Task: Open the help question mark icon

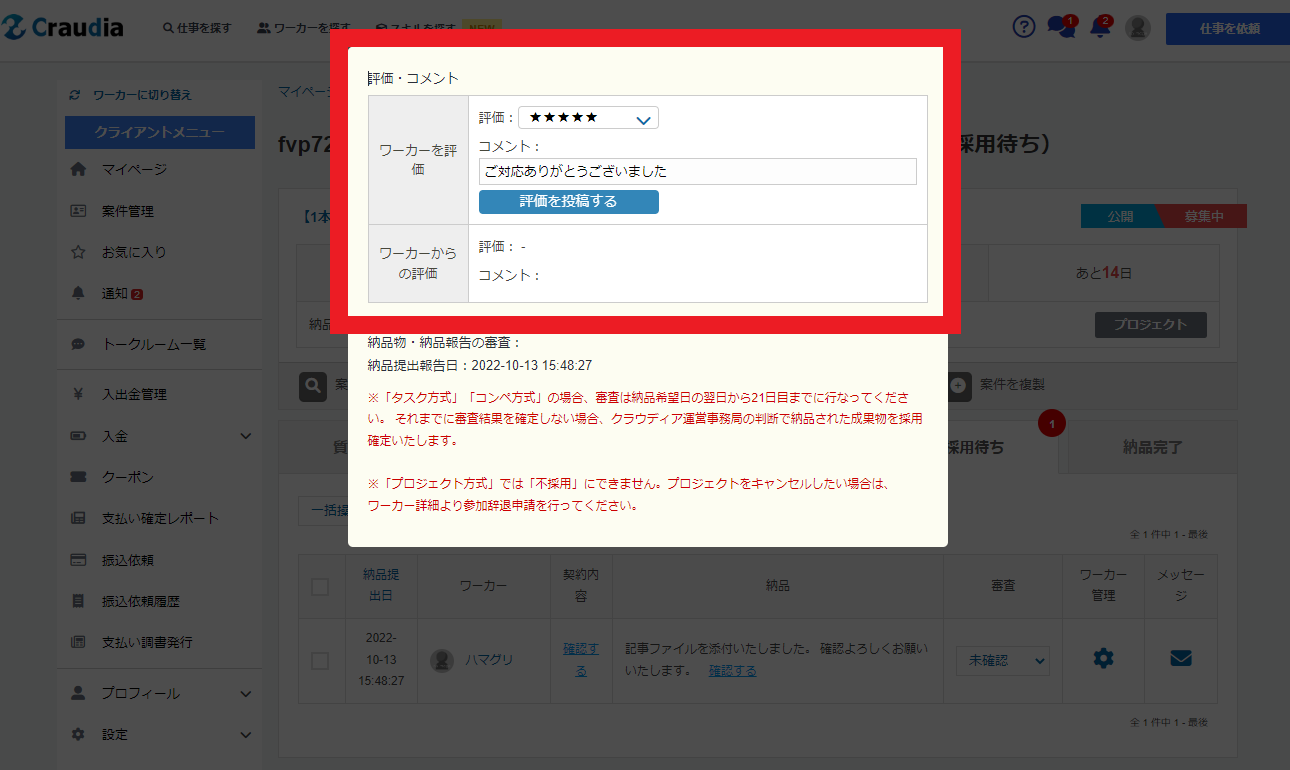Action: pos(1023,27)
